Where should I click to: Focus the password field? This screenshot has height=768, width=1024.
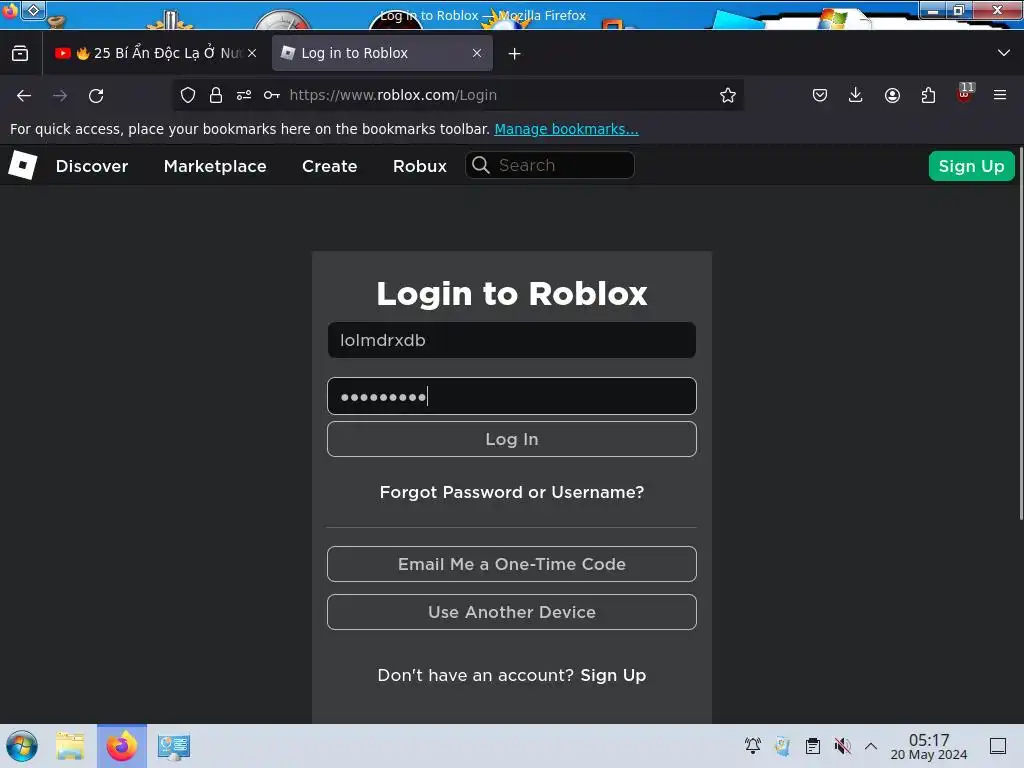(x=511, y=396)
